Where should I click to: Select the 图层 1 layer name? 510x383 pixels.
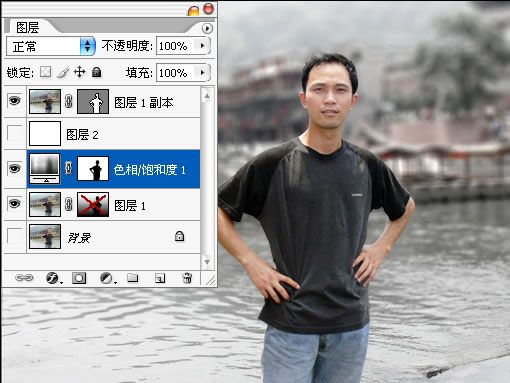[x=130, y=206]
